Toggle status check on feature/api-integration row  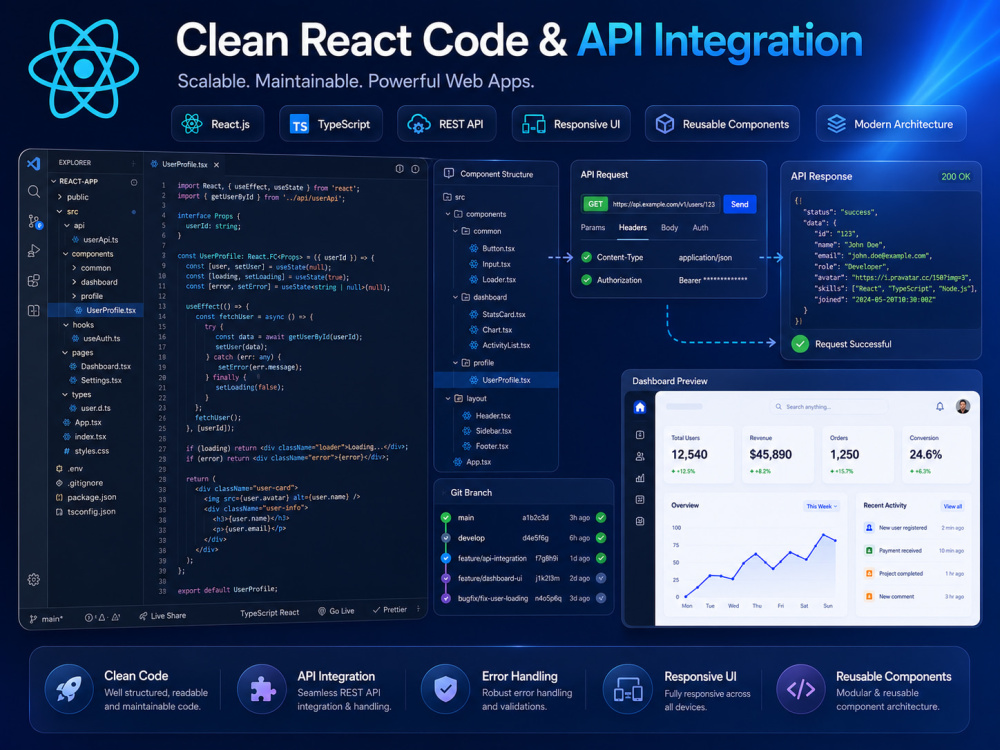pyautogui.click(x=601, y=558)
